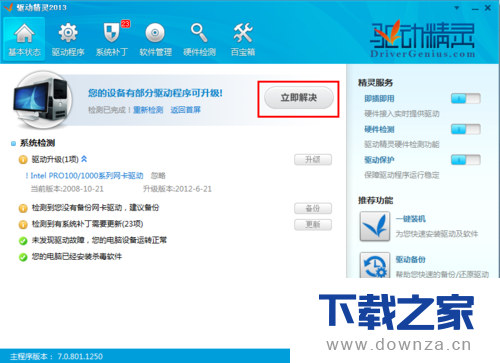Viewport: 500px width, 363px height.
Task: Open the 软件管理 disc icon
Action: click(155, 33)
